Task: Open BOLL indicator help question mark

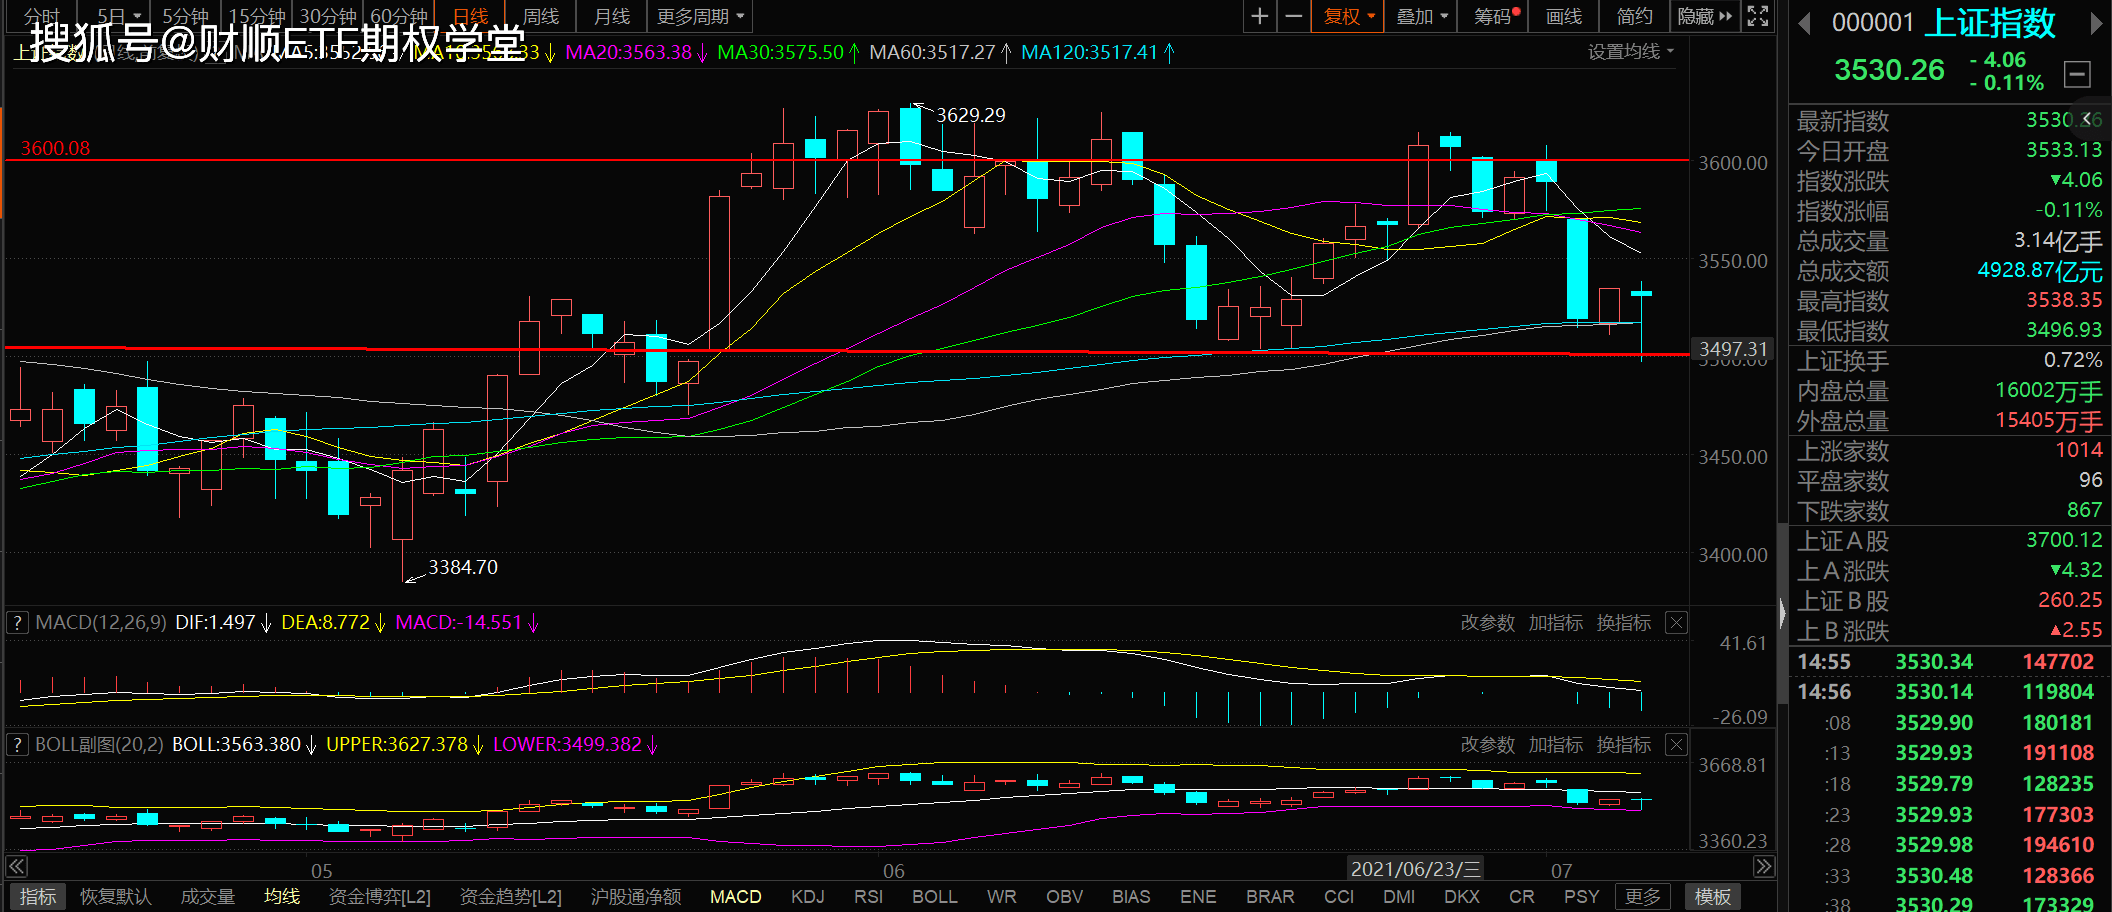Action: [x=17, y=745]
